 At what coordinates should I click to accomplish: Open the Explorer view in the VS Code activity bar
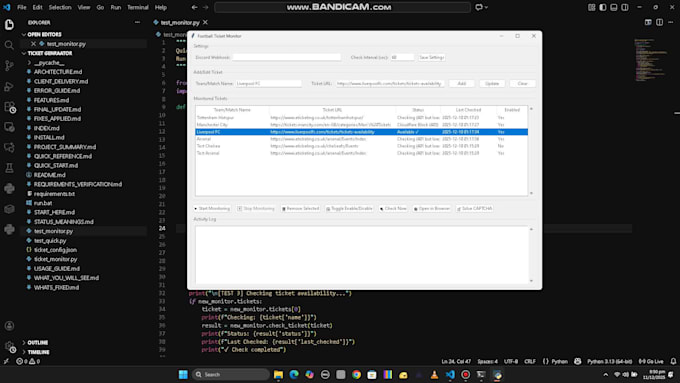click(9, 25)
